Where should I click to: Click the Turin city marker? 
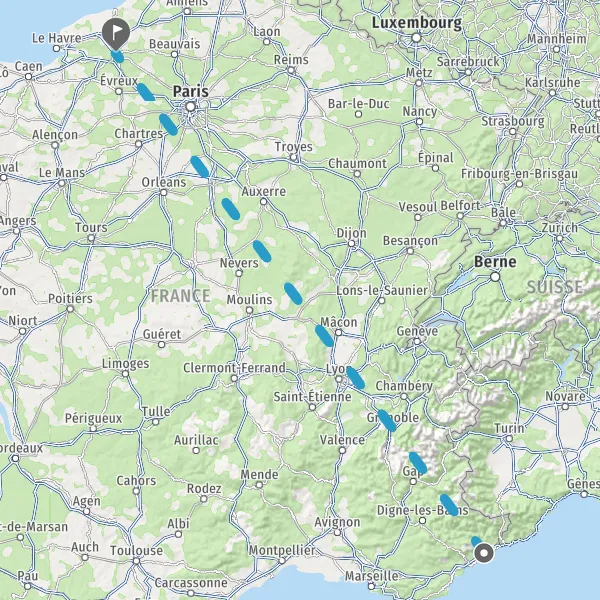(509, 439)
